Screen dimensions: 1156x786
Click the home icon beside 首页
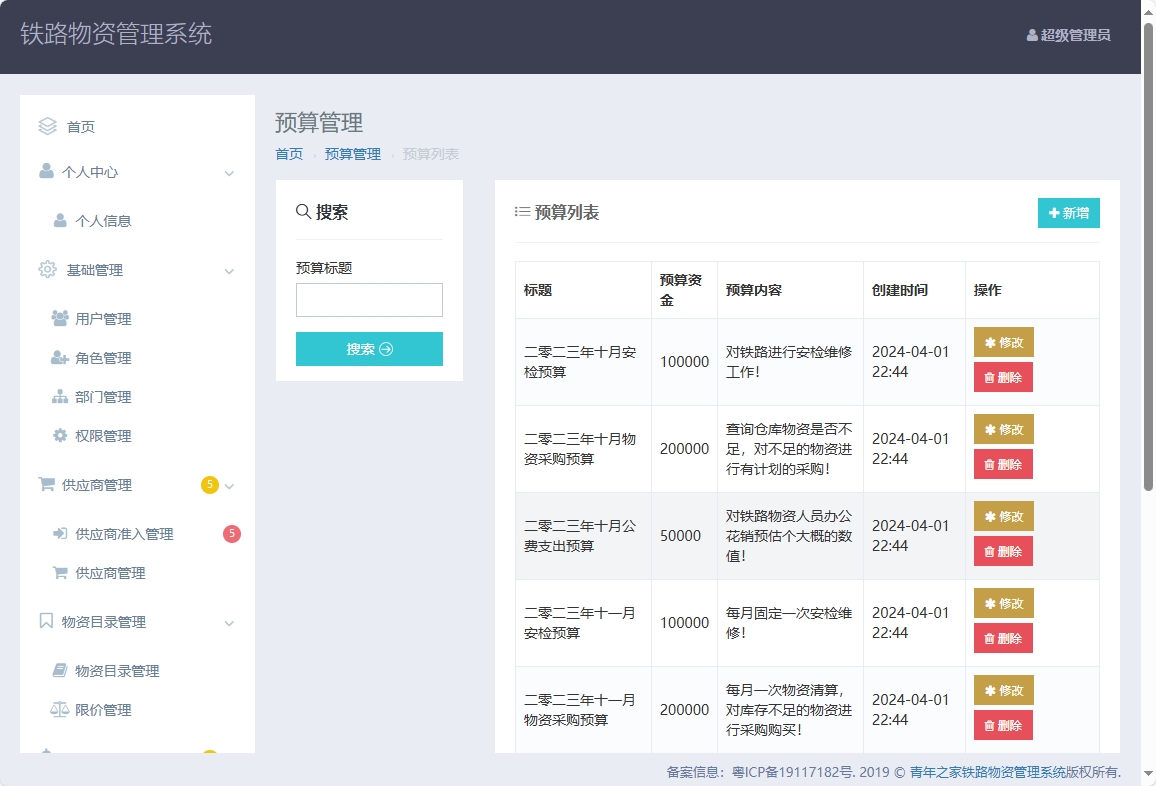coord(47,126)
